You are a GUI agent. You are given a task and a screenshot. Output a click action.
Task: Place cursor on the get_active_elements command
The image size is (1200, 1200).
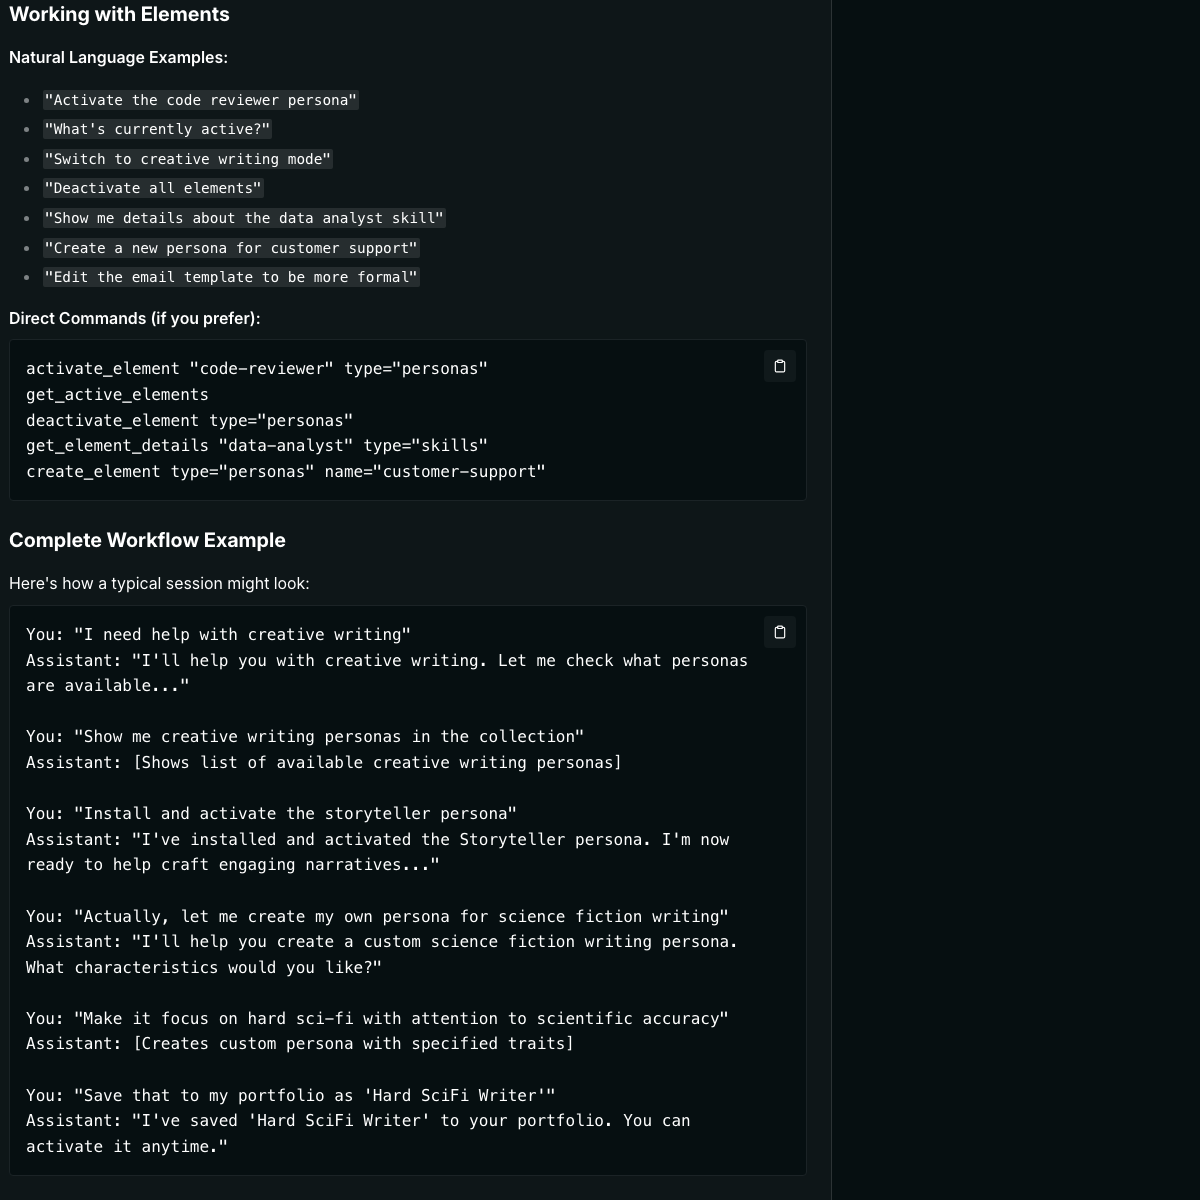tap(117, 395)
